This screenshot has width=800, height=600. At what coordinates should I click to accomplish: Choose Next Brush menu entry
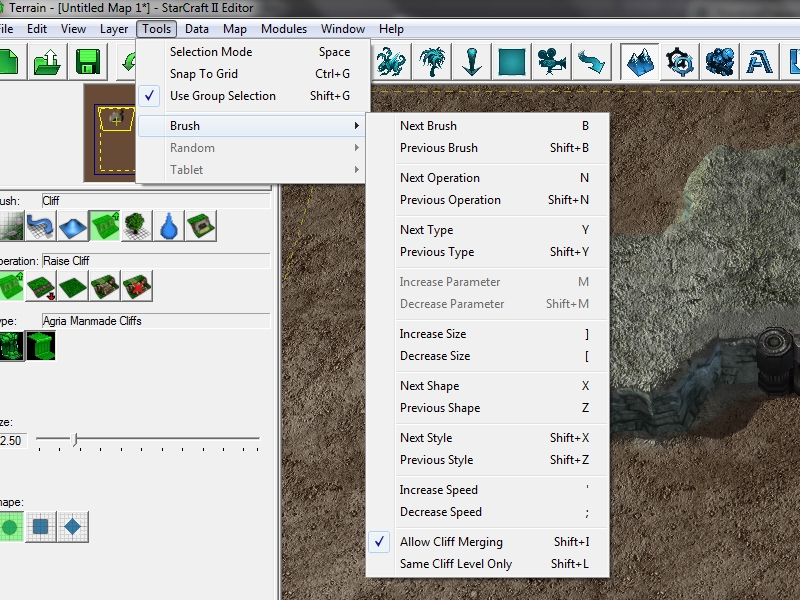(488, 126)
